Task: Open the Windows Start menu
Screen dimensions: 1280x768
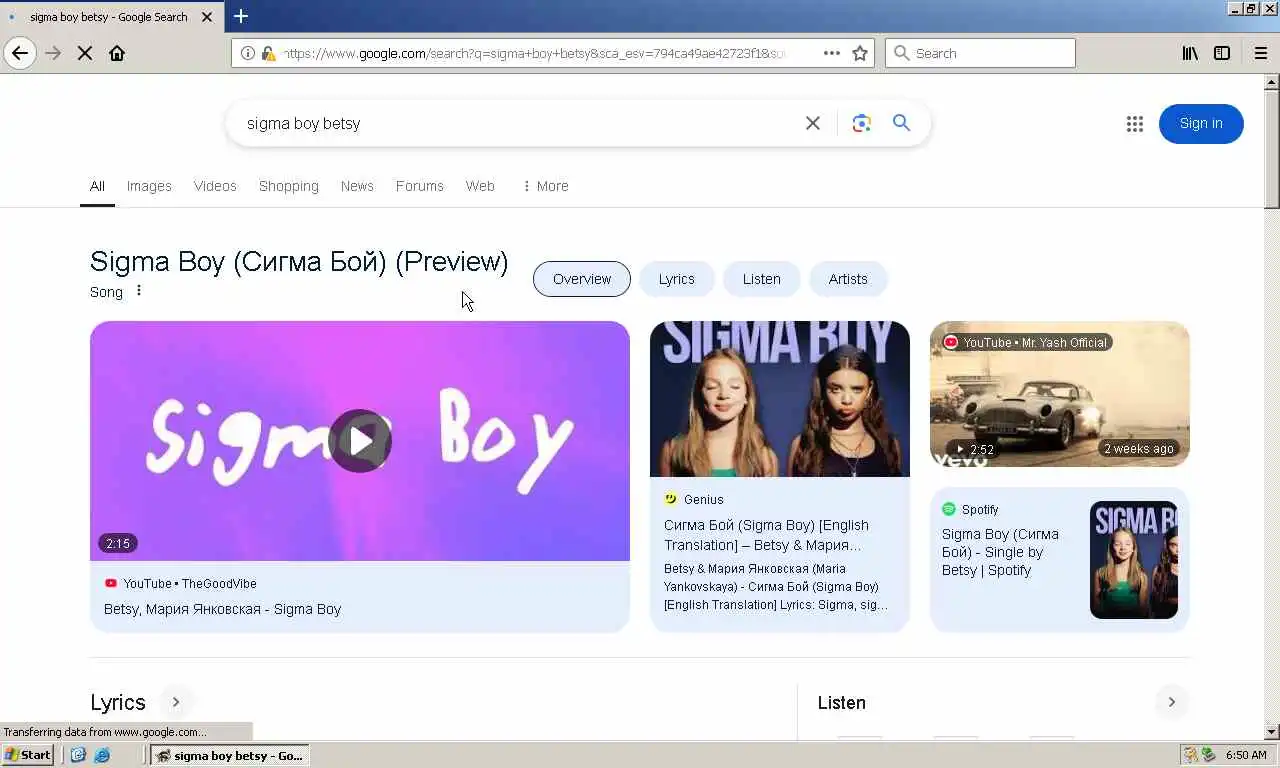Action: 28,755
